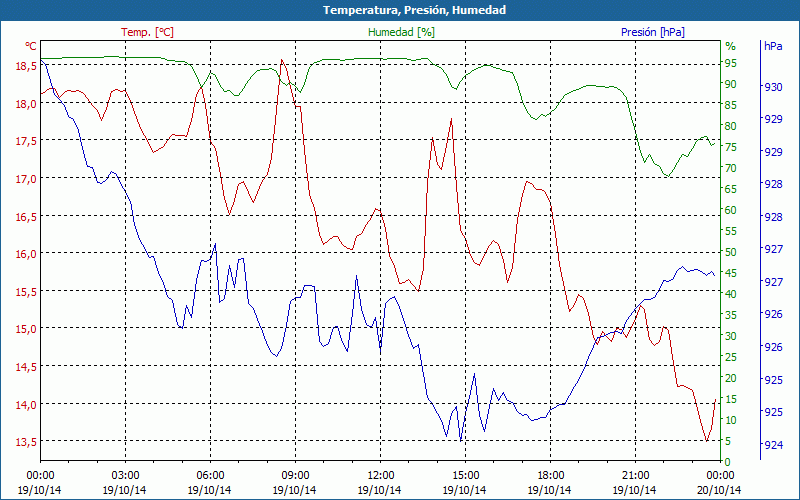The image size is (800, 500).
Task: Click the '80' humidity axis value
Action: (731, 126)
